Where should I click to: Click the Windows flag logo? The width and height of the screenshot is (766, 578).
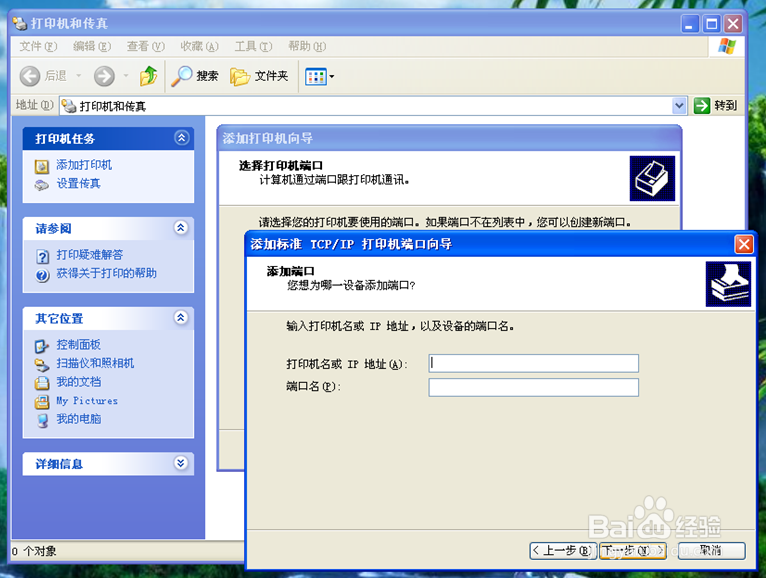(726, 47)
